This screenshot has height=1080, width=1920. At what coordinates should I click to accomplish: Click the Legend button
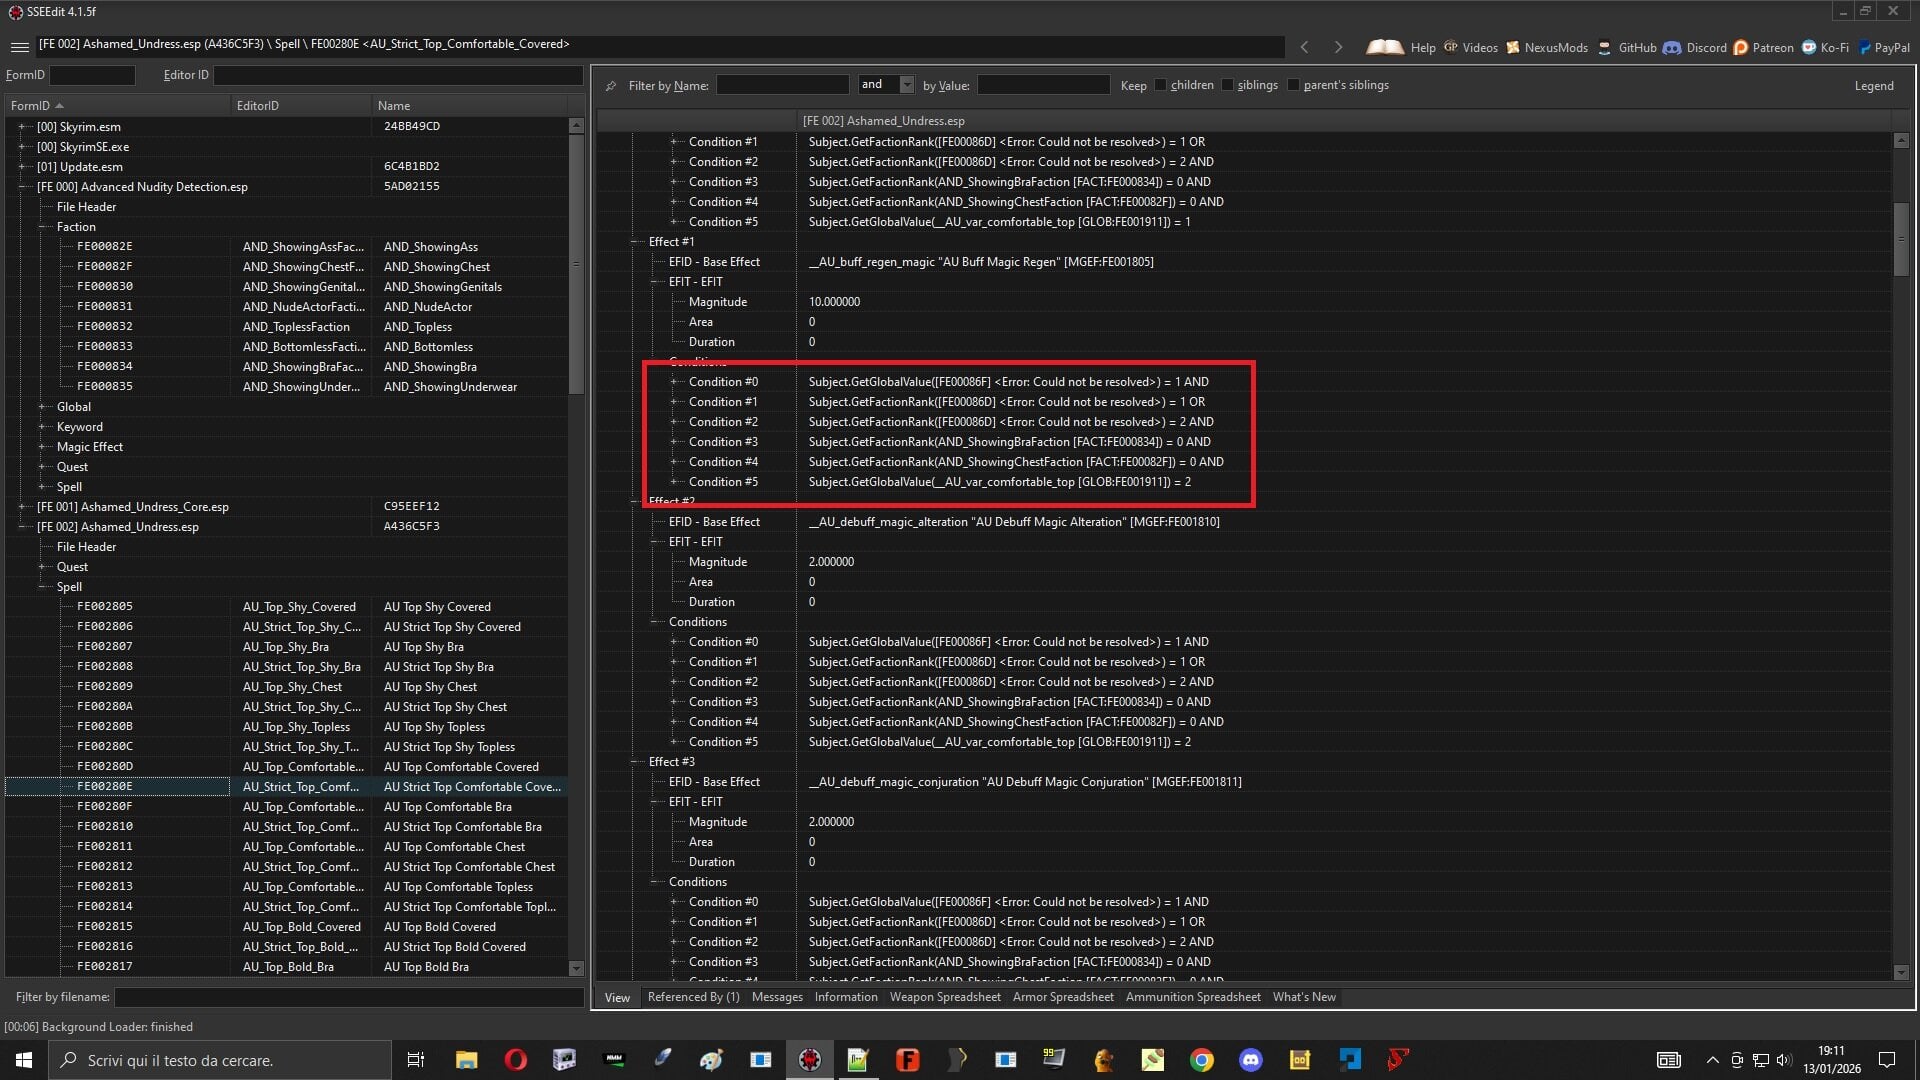click(x=1874, y=86)
